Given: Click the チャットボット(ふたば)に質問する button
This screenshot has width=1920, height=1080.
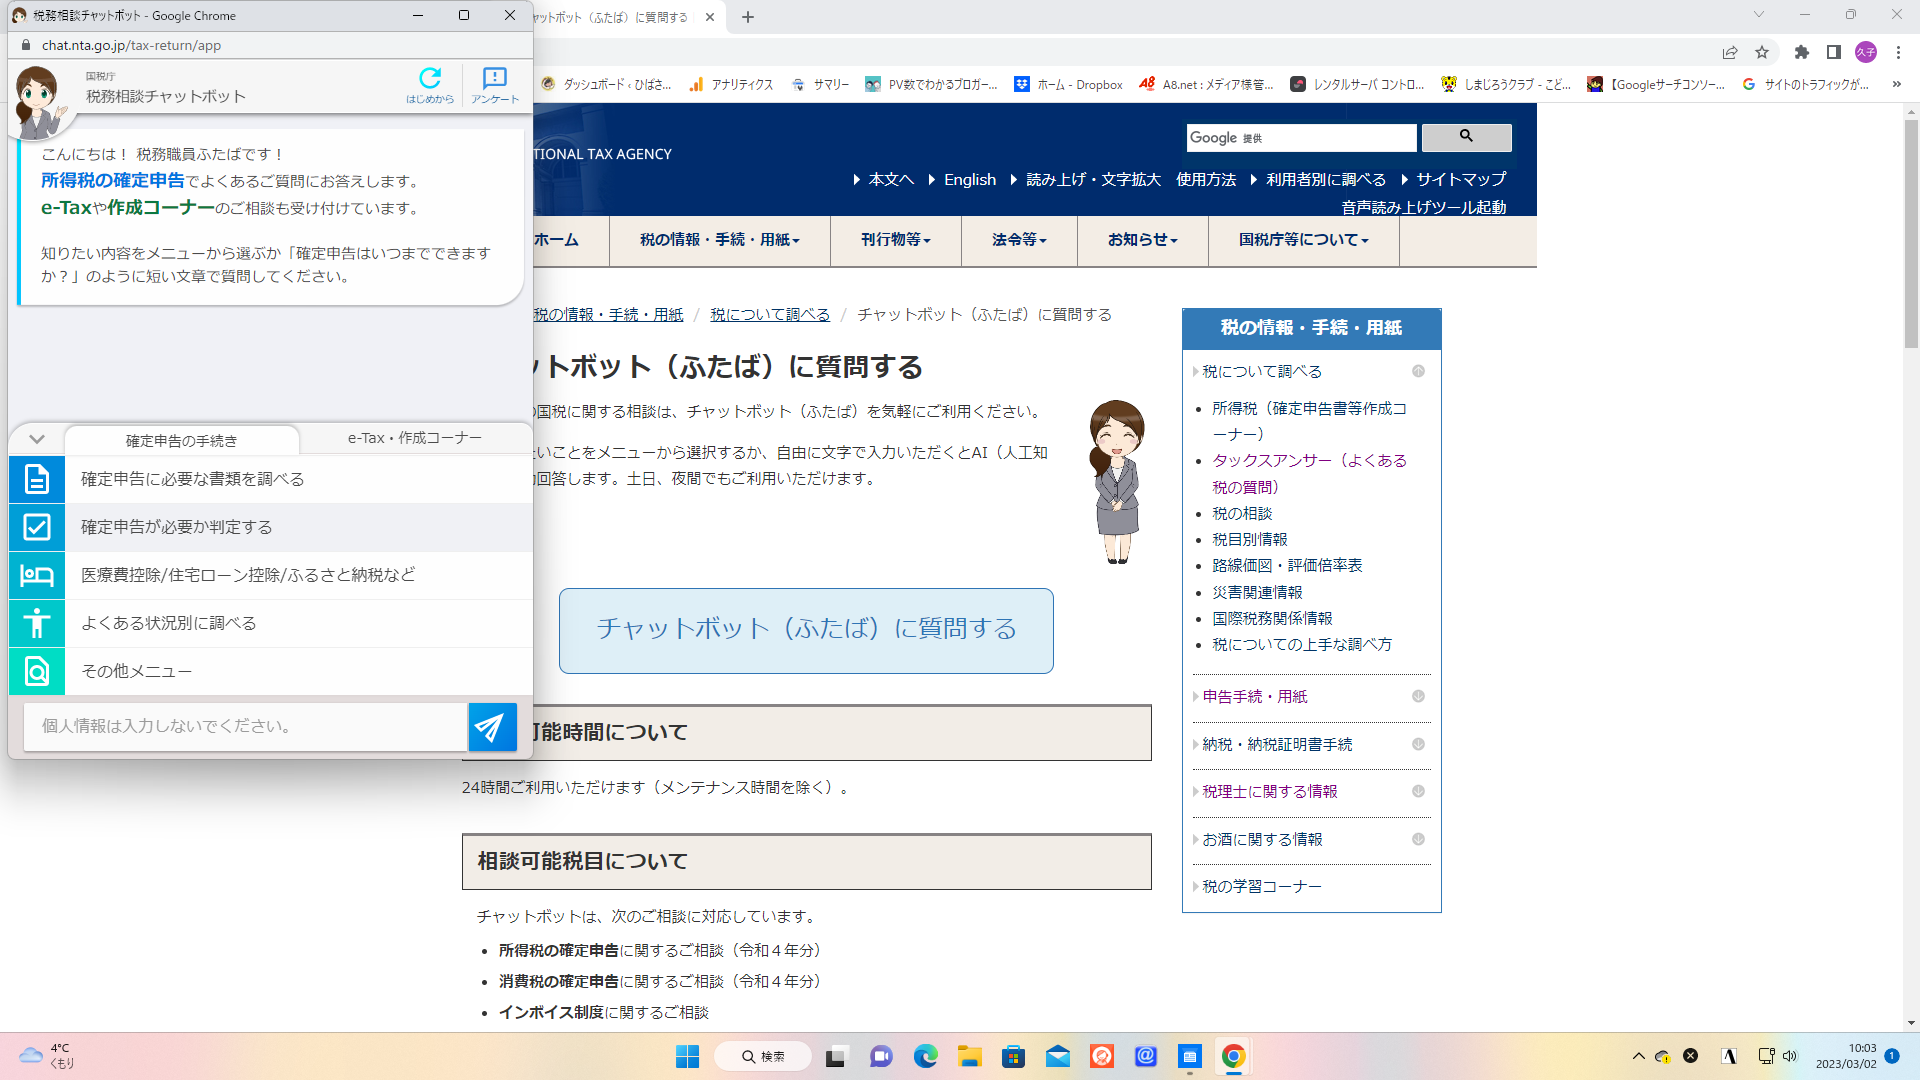Looking at the screenshot, I should [x=806, y=630].
